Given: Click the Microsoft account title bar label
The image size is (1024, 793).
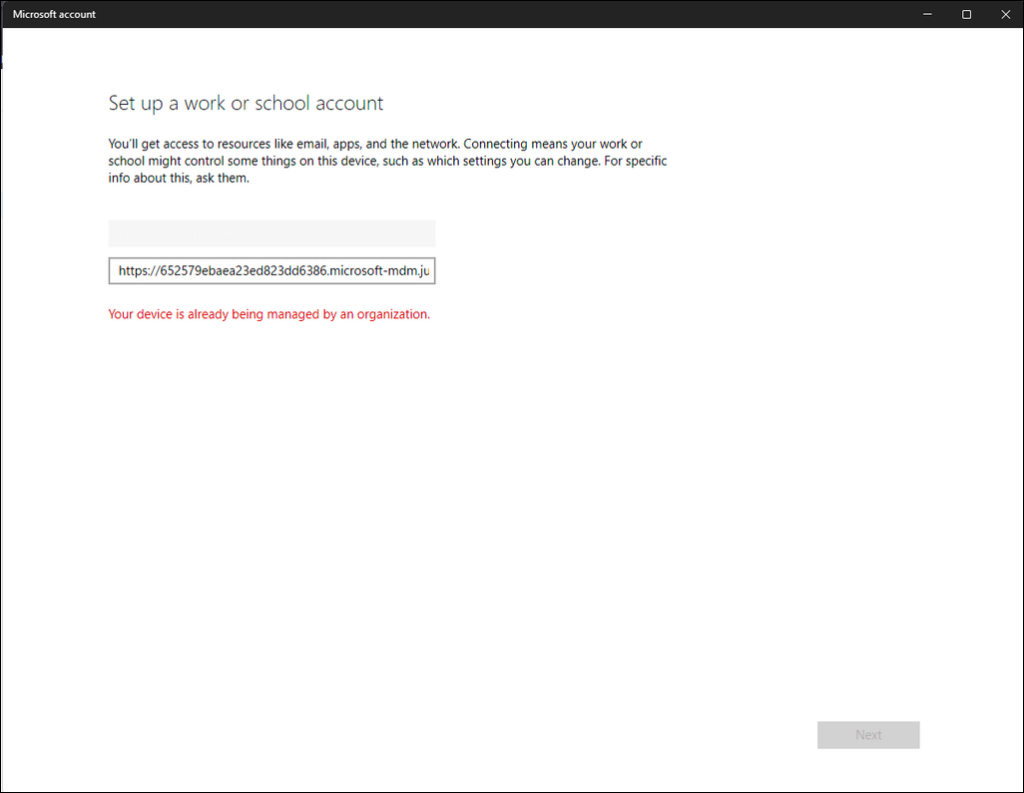Looking at the screenshot, I should pyautogui.click(x=53, y=14).
